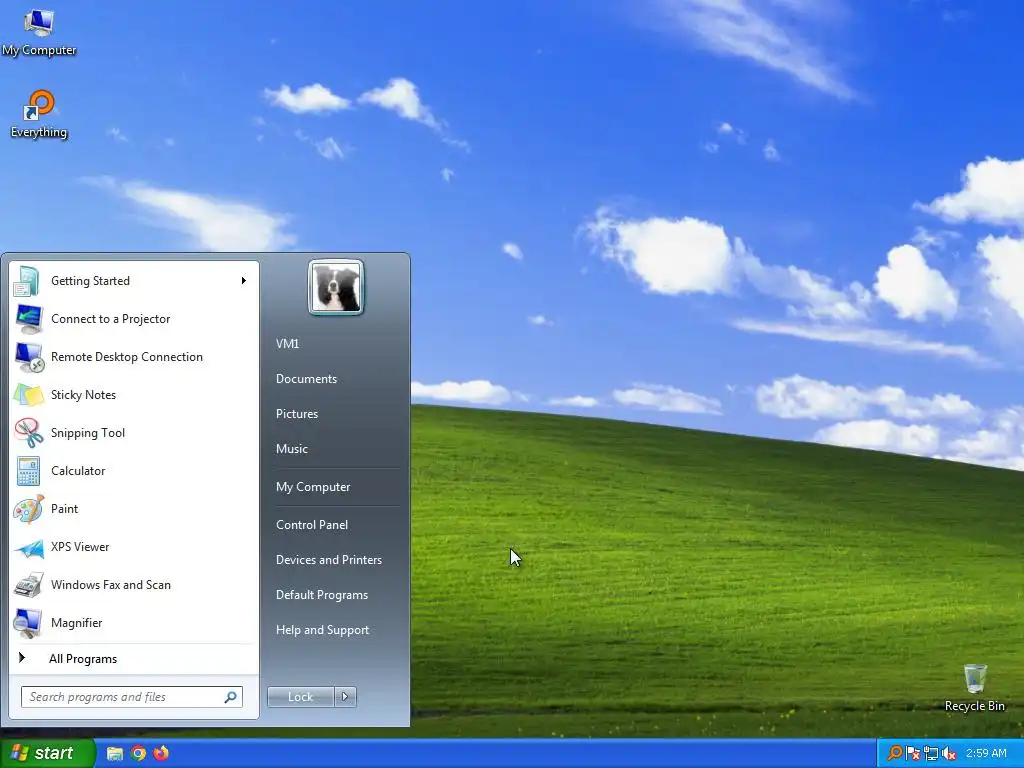This screenshot has height=768, width=1024.
Task: Open Music from the Start menu
Action: [291, 449]
